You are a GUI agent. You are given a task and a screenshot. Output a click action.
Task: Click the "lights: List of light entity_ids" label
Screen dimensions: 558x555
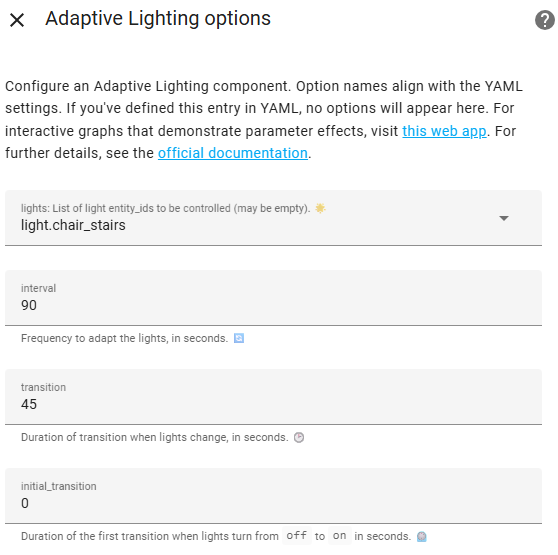(165, 208)
